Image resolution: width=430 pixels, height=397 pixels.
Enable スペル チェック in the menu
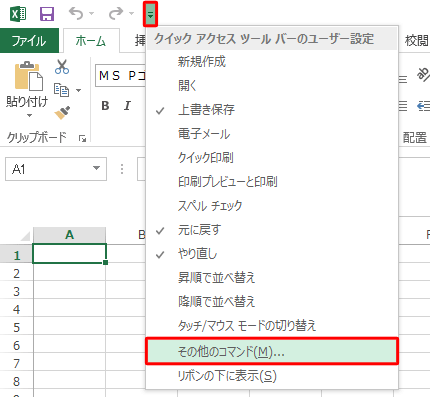coord(272,206)
